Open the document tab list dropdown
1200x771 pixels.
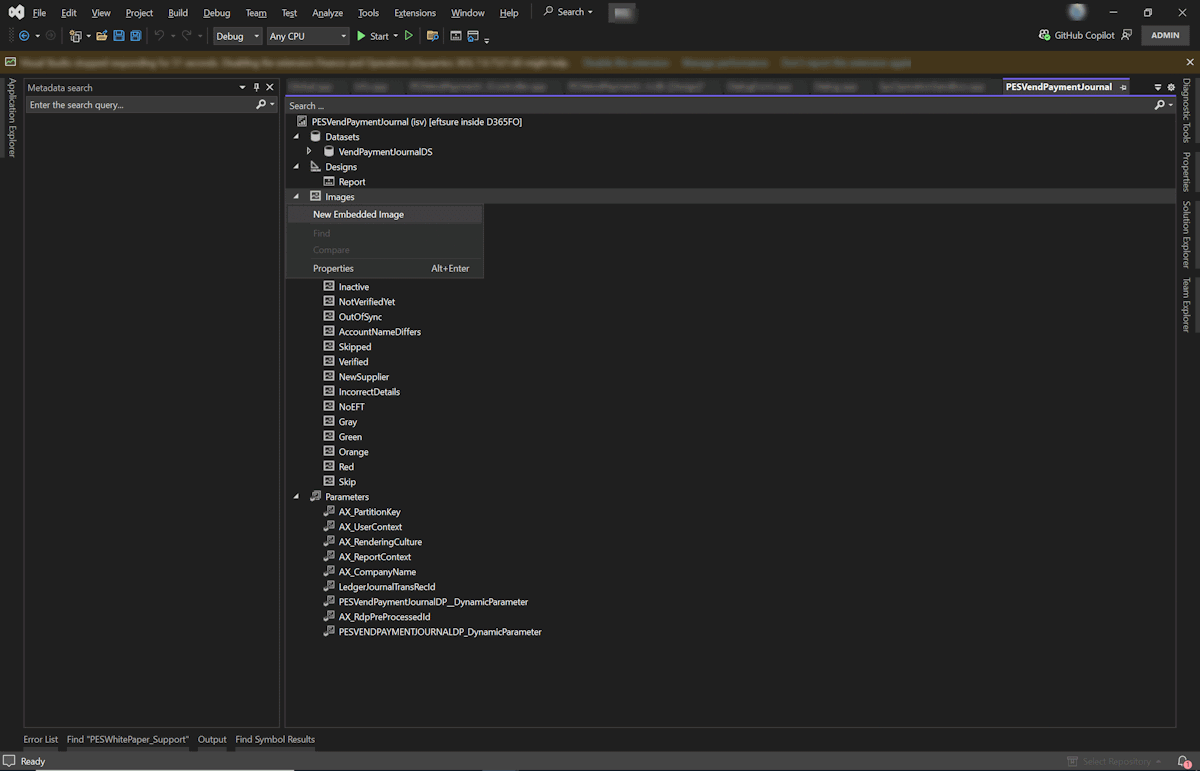click(x=1158, y=87)
